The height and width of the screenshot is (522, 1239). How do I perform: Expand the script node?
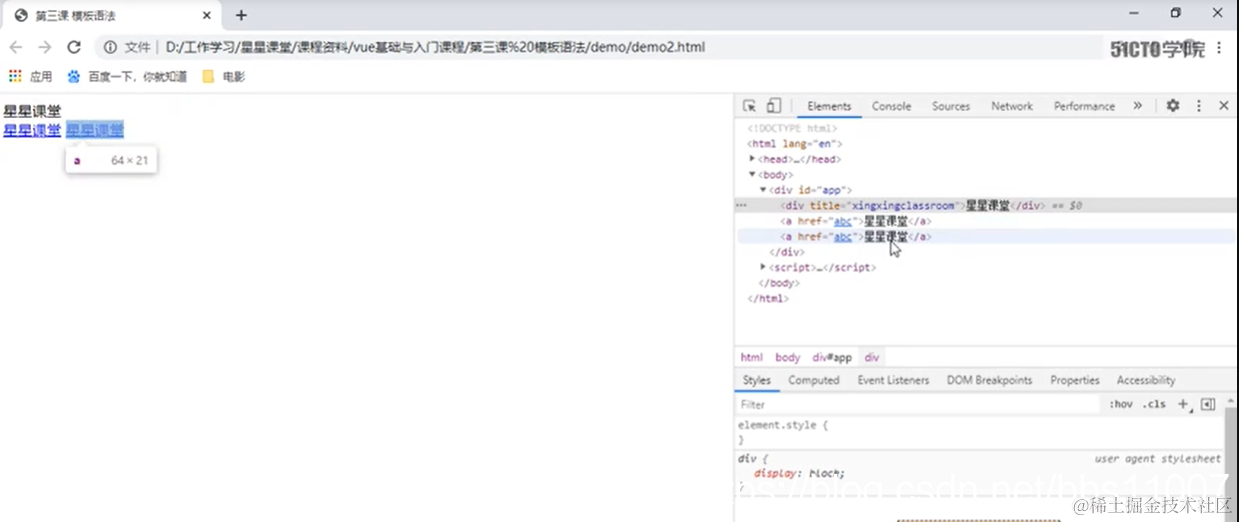point(763,267)
